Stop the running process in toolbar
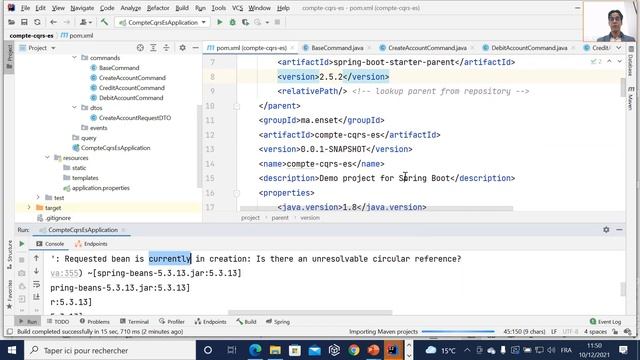Image resolution: width=640 pixels, height=360 pixels. click(278, 22)
